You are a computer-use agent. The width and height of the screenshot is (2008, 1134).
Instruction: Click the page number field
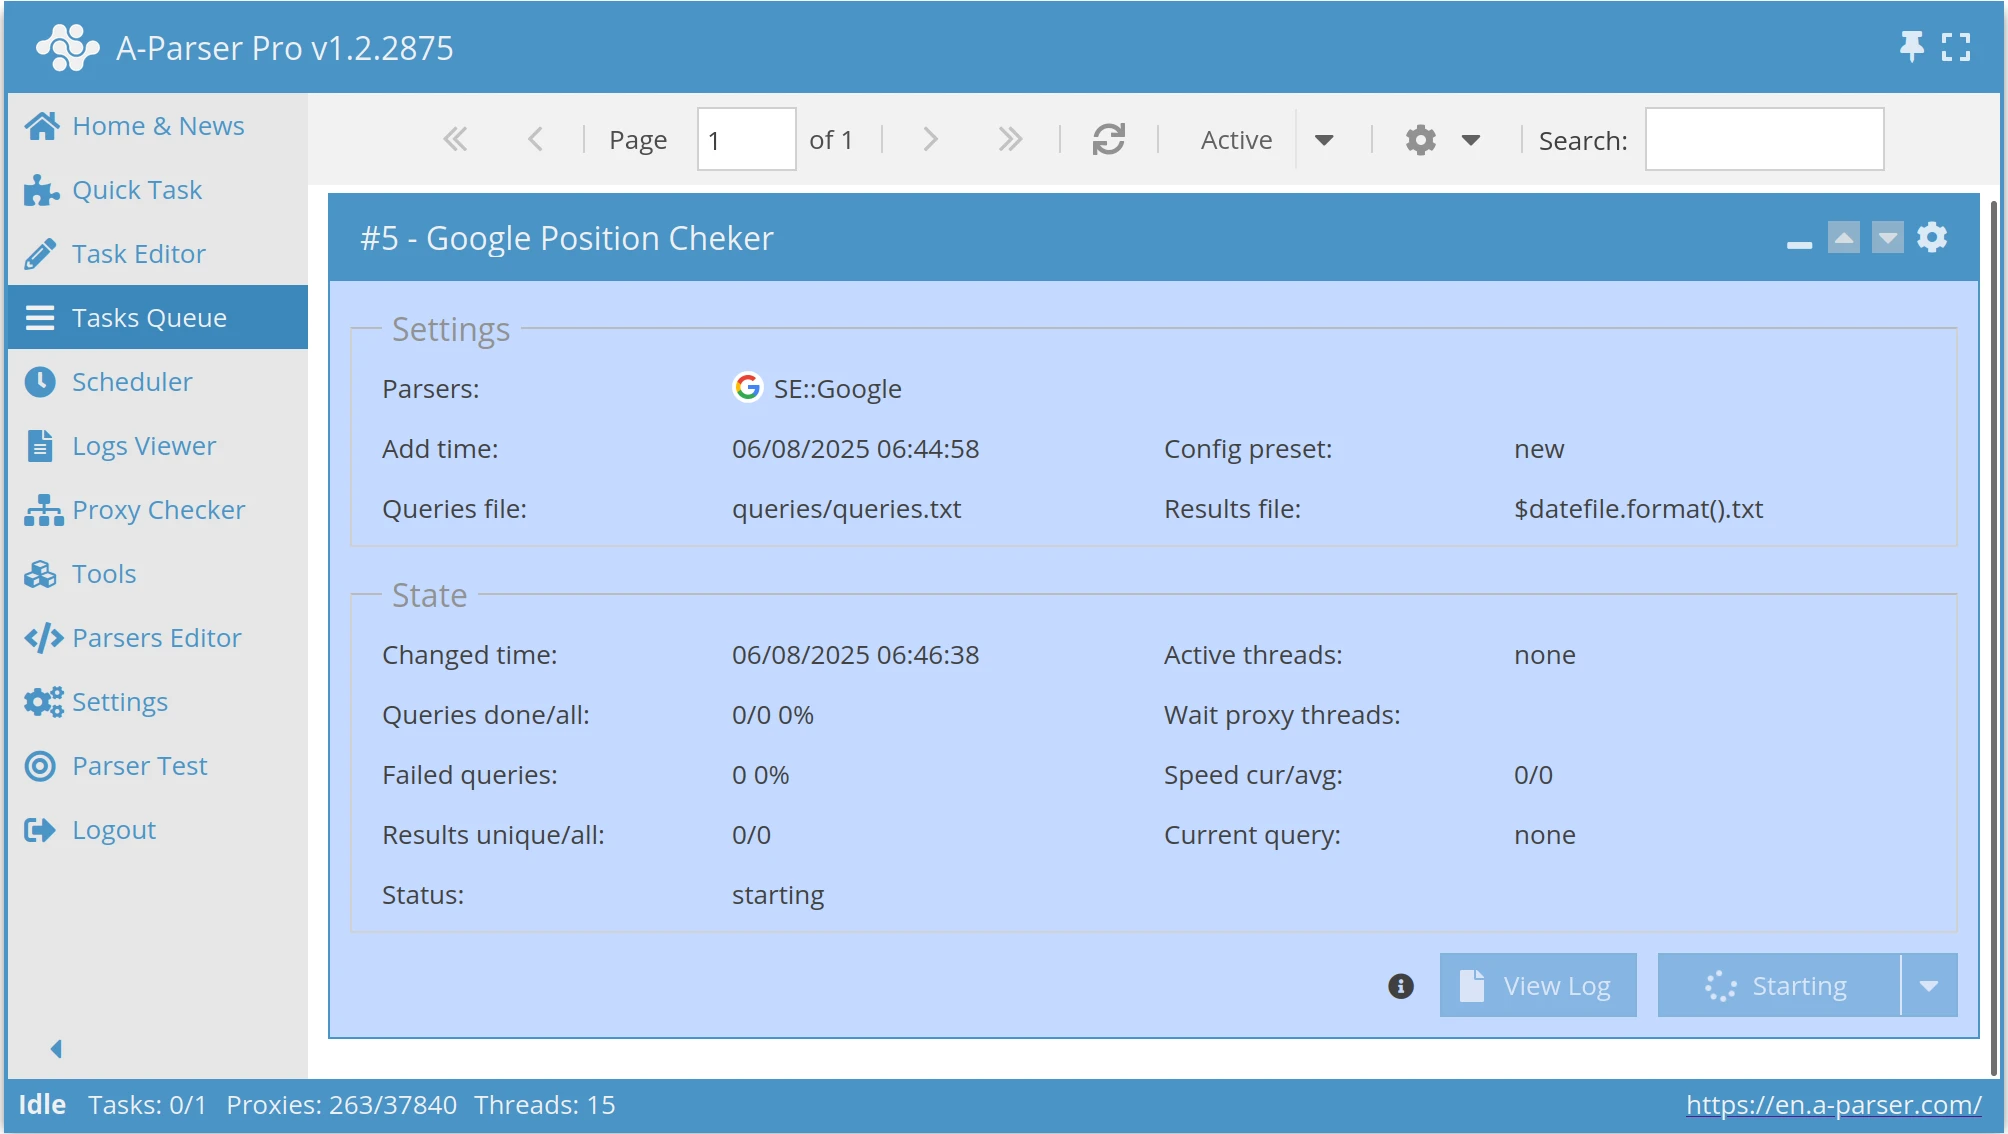click(x=746, y=140)
